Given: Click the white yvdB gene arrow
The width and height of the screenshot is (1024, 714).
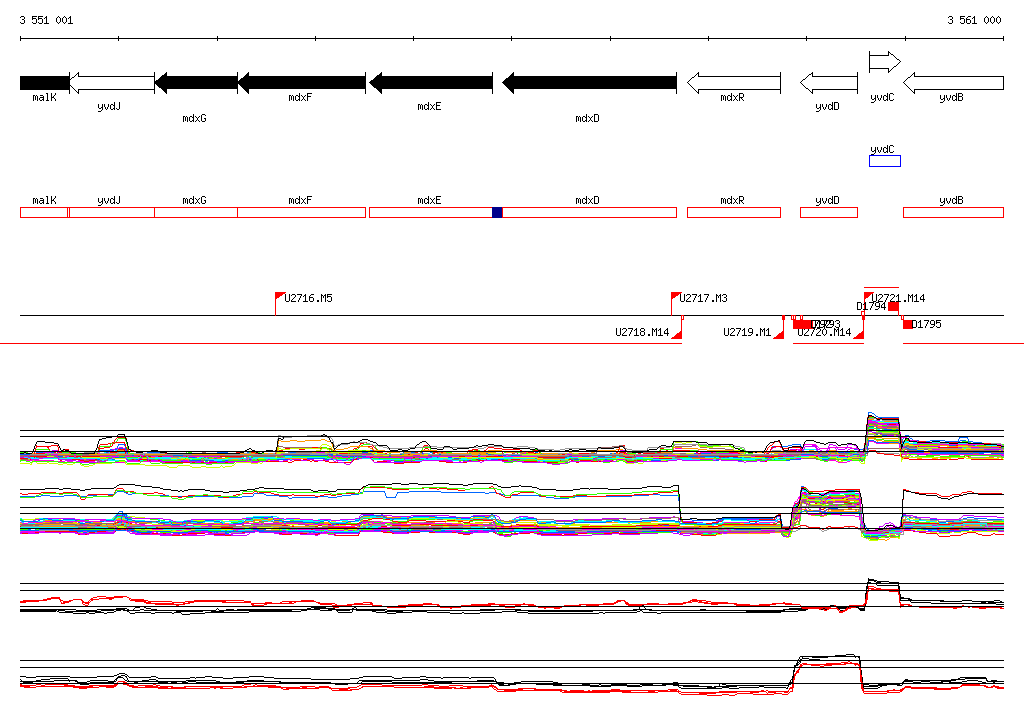Looking at the screenshot, I should tap(953, 83).
